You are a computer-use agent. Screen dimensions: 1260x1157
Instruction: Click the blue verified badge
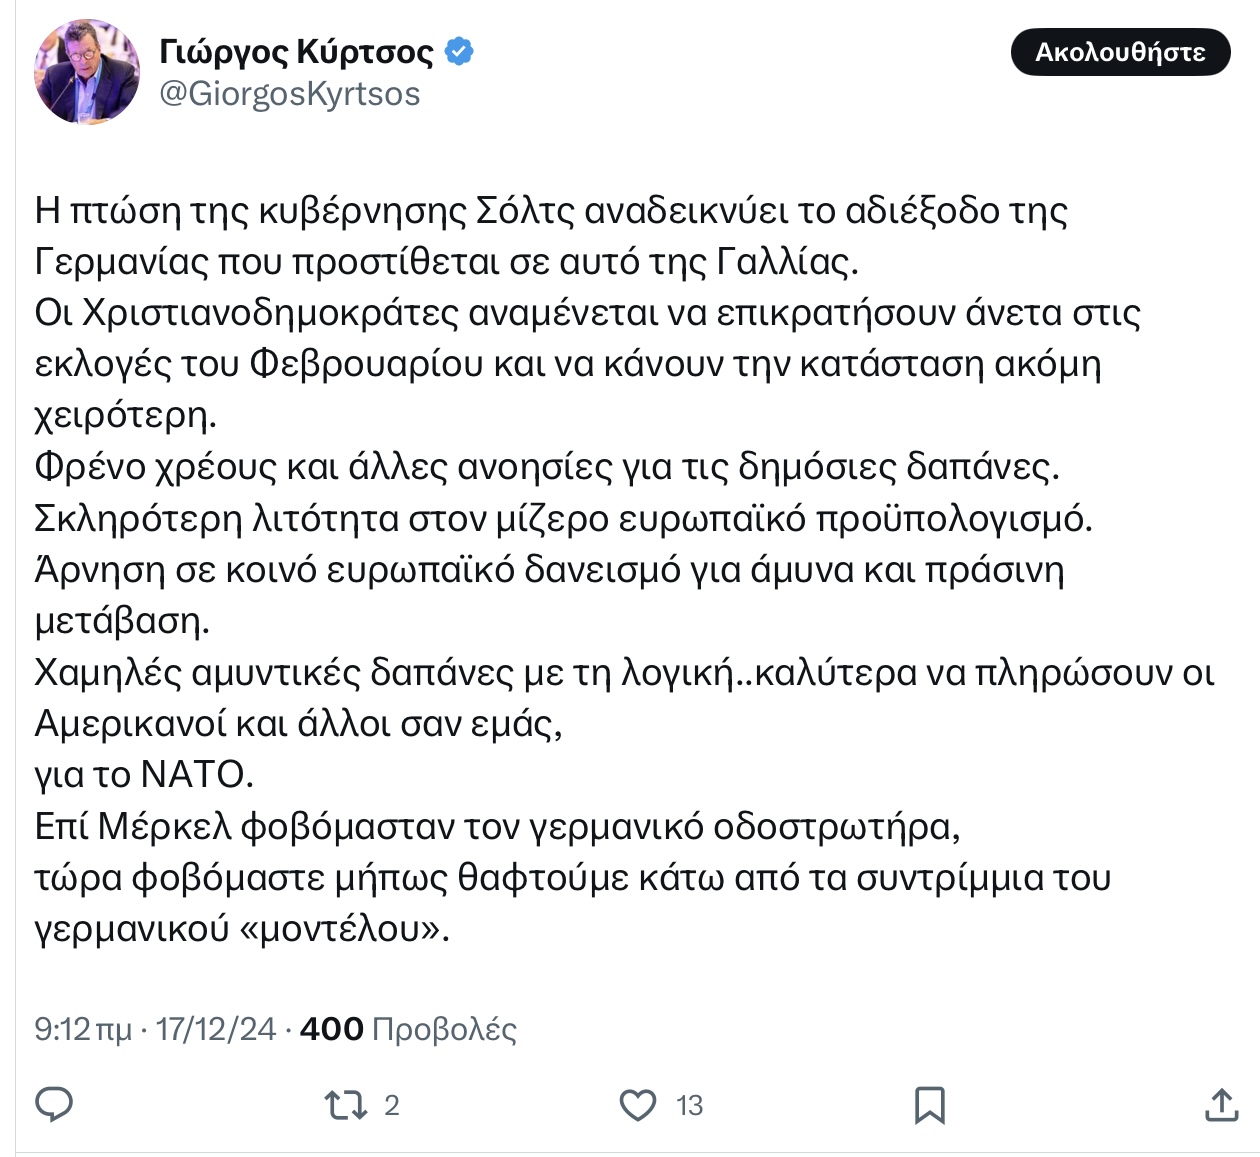pos(459,51)
